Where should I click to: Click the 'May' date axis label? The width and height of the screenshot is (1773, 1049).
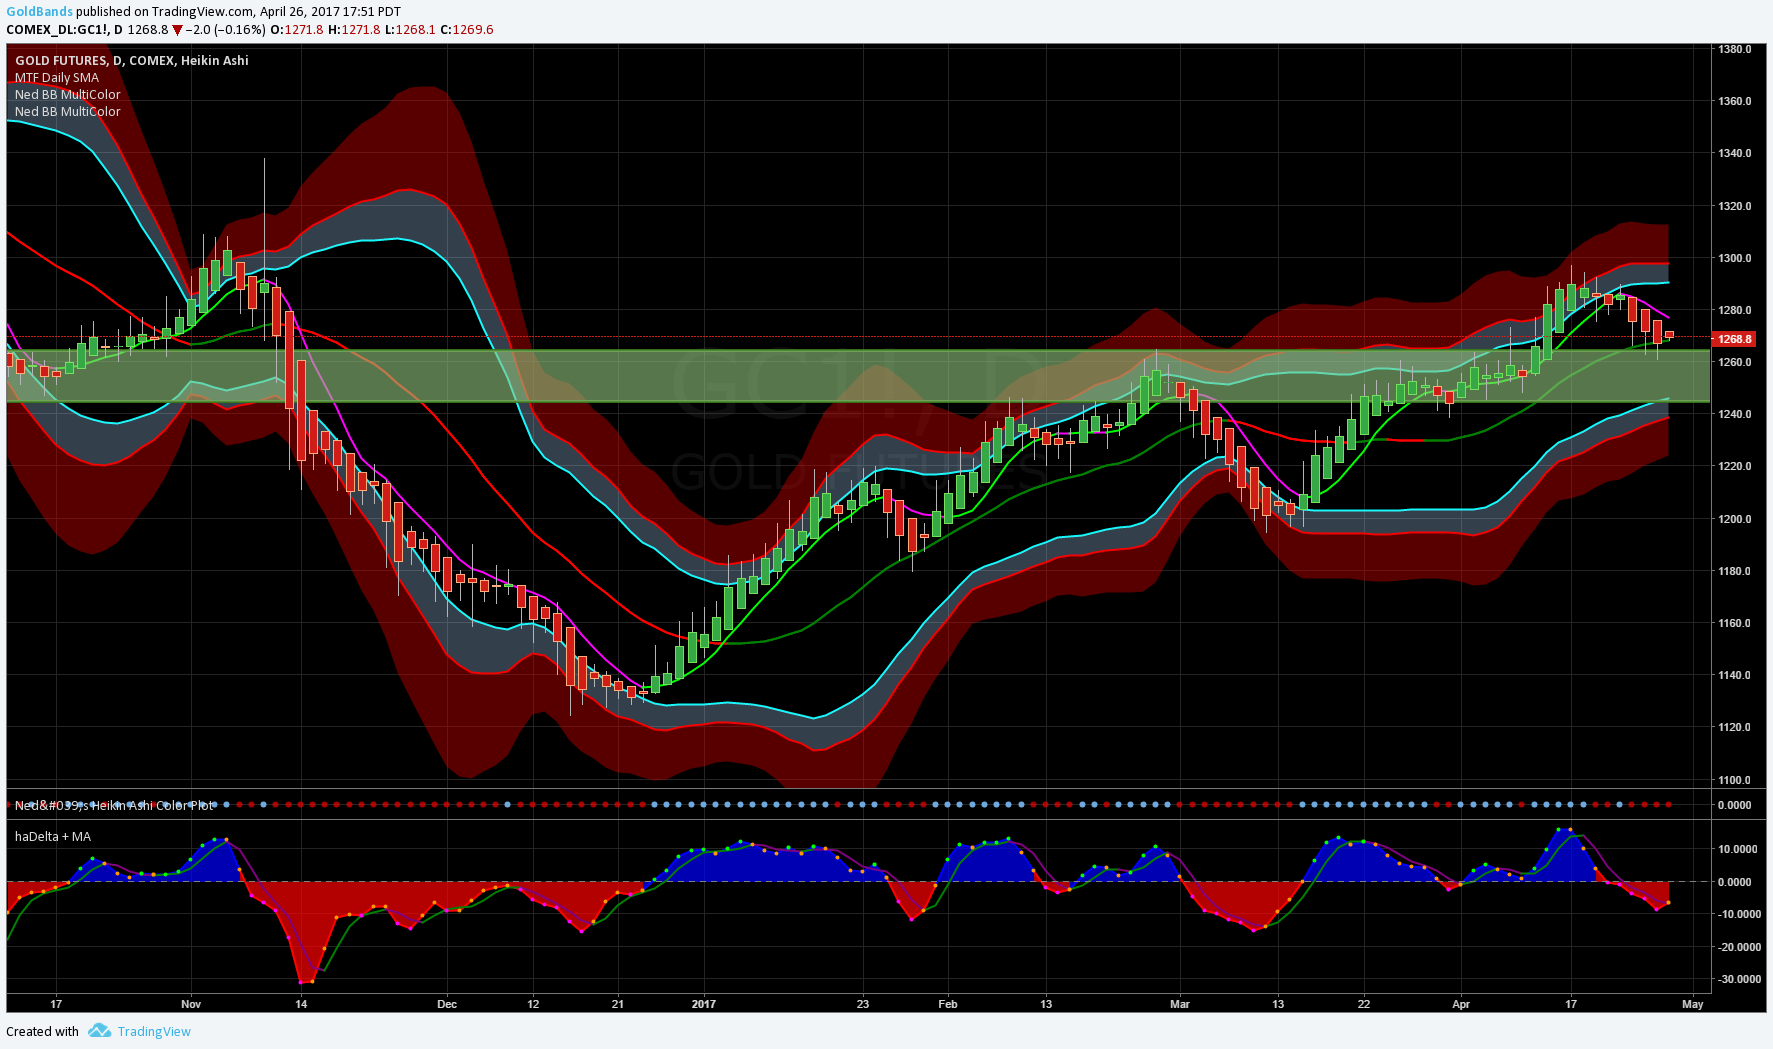point(1693,1004)
